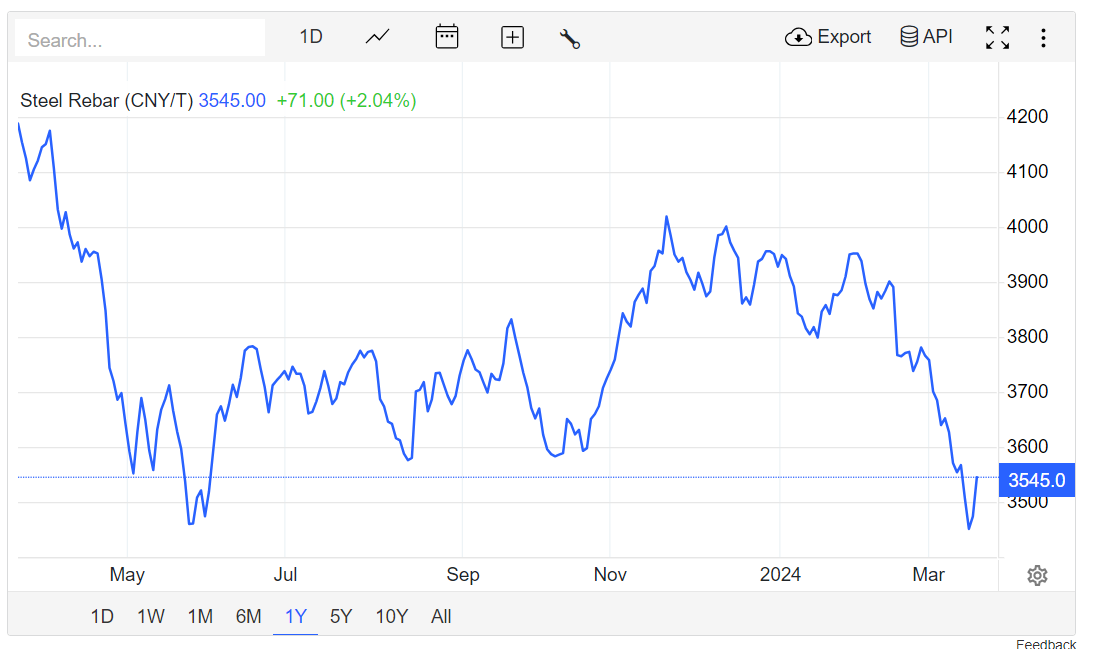This screenshot has height=649, width=1094.
Task: Select the 1W time range
Action: [151, 616]
